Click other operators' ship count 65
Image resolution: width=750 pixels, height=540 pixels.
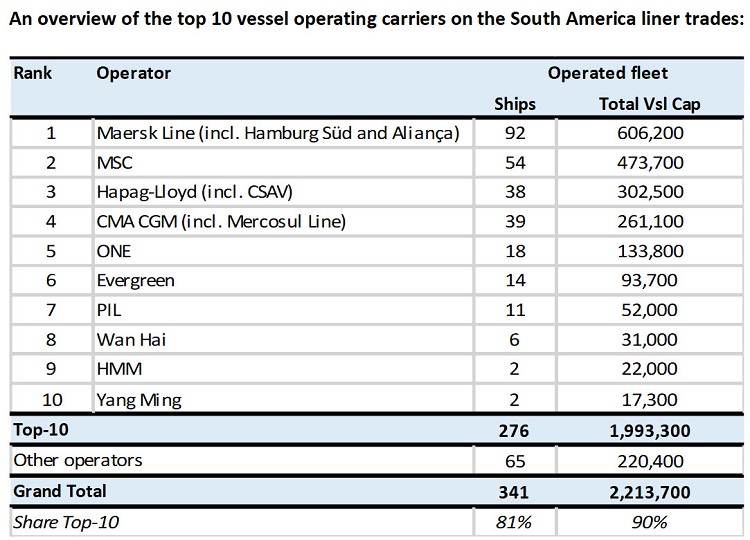click(x=515, y=461)
